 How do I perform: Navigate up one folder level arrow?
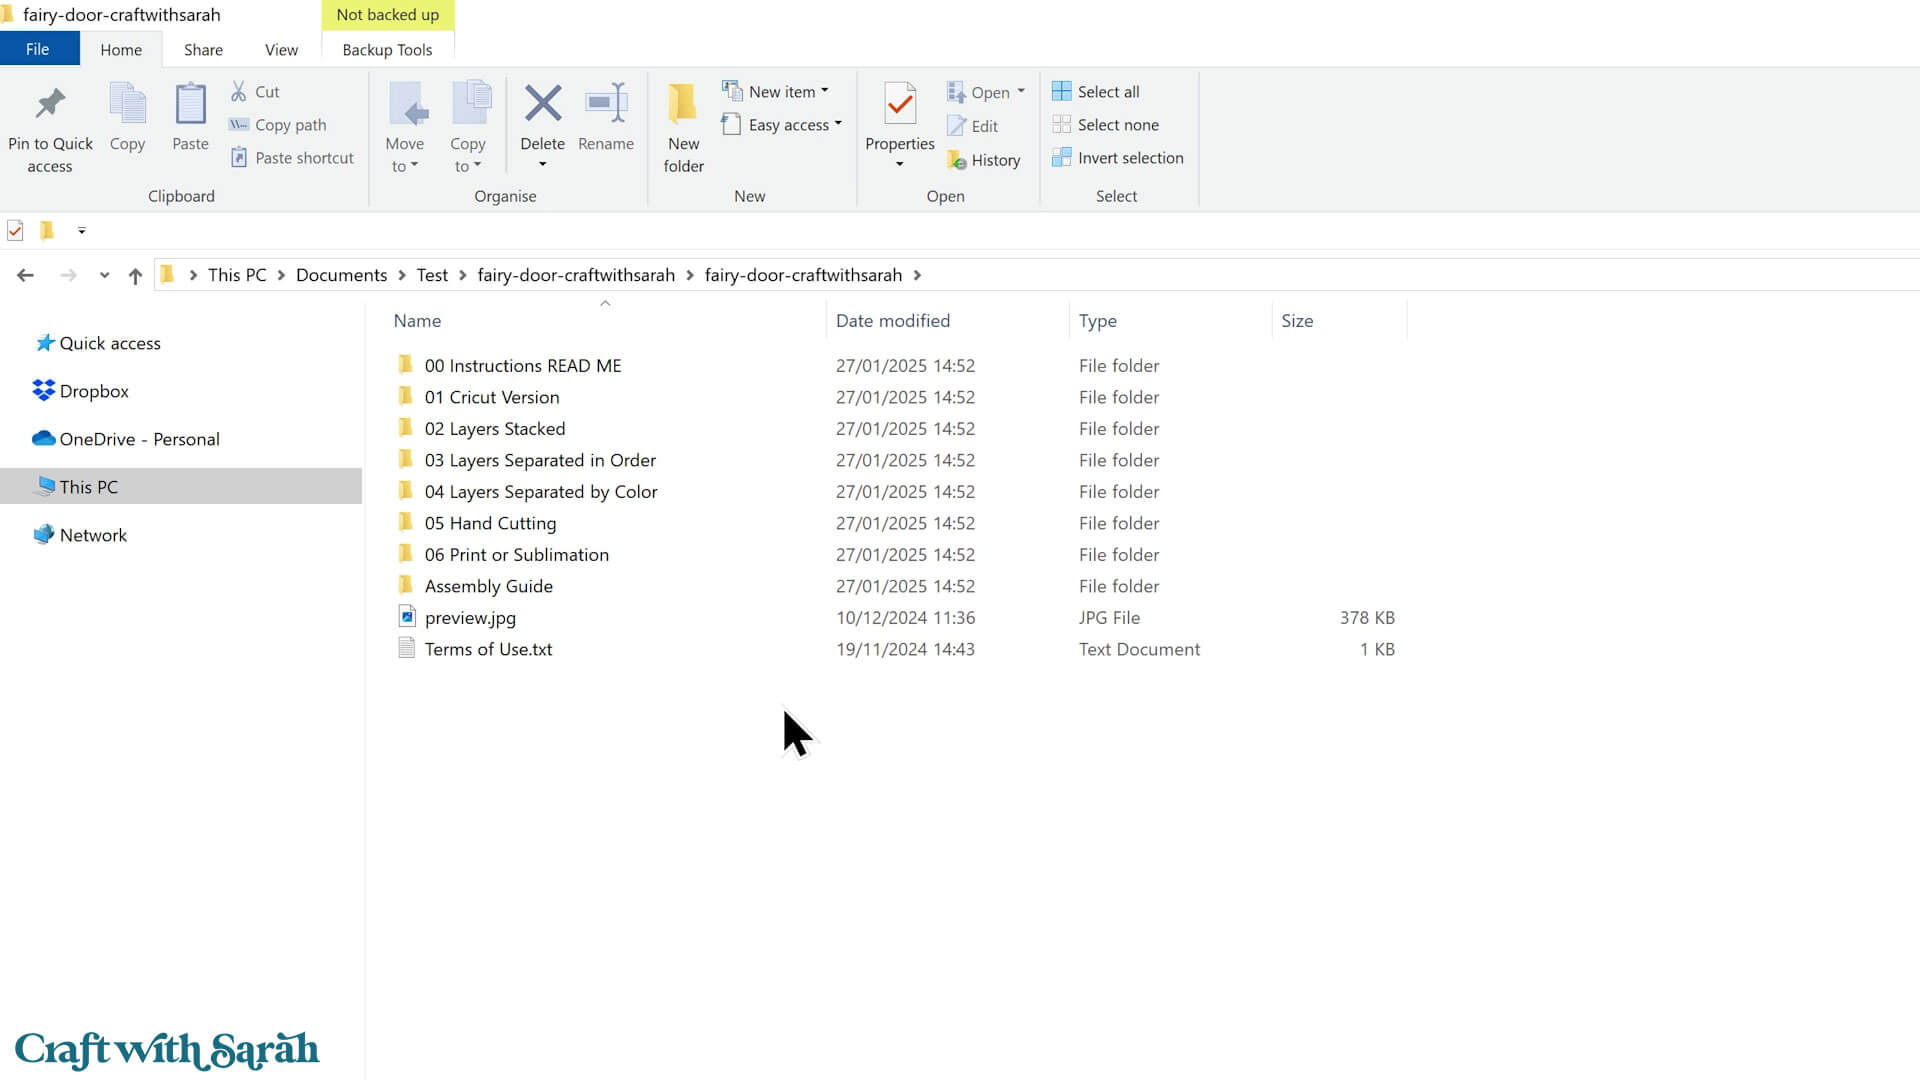pyautogui.click(x=135, y=276)
